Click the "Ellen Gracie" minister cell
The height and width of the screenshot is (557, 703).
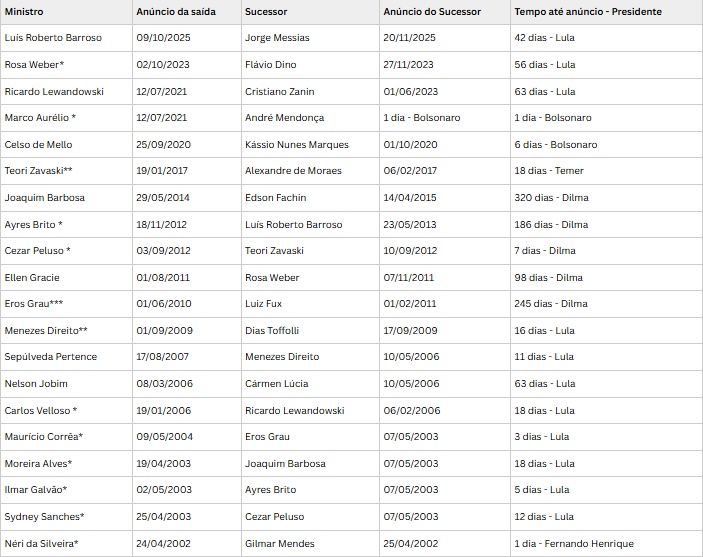(33, 277)
